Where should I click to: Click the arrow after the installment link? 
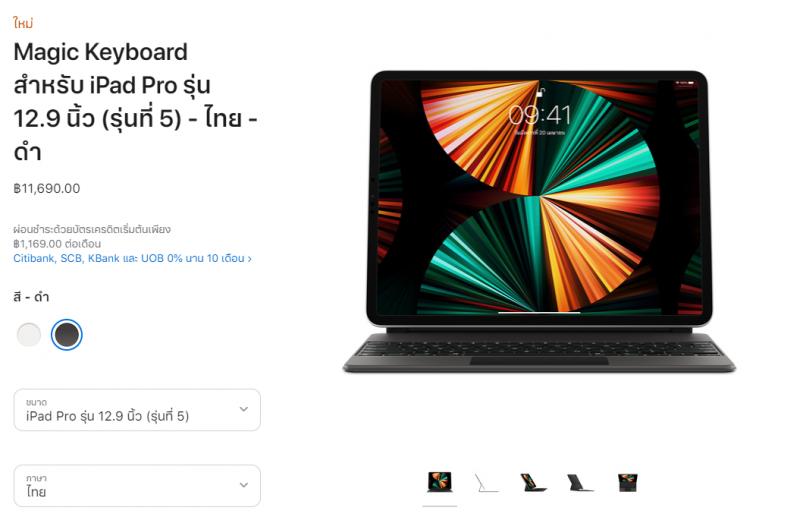(x=249, y=259)
